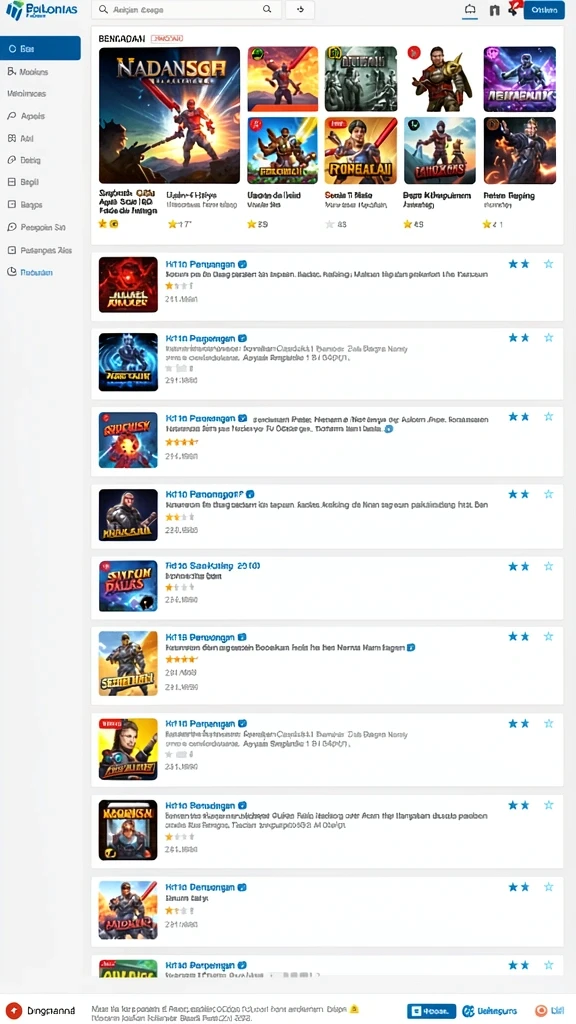The height and width of the screenshot is (1024, 576).
Task: Click the yellow-background soldier game icon
Action: (x=128, y=663)
